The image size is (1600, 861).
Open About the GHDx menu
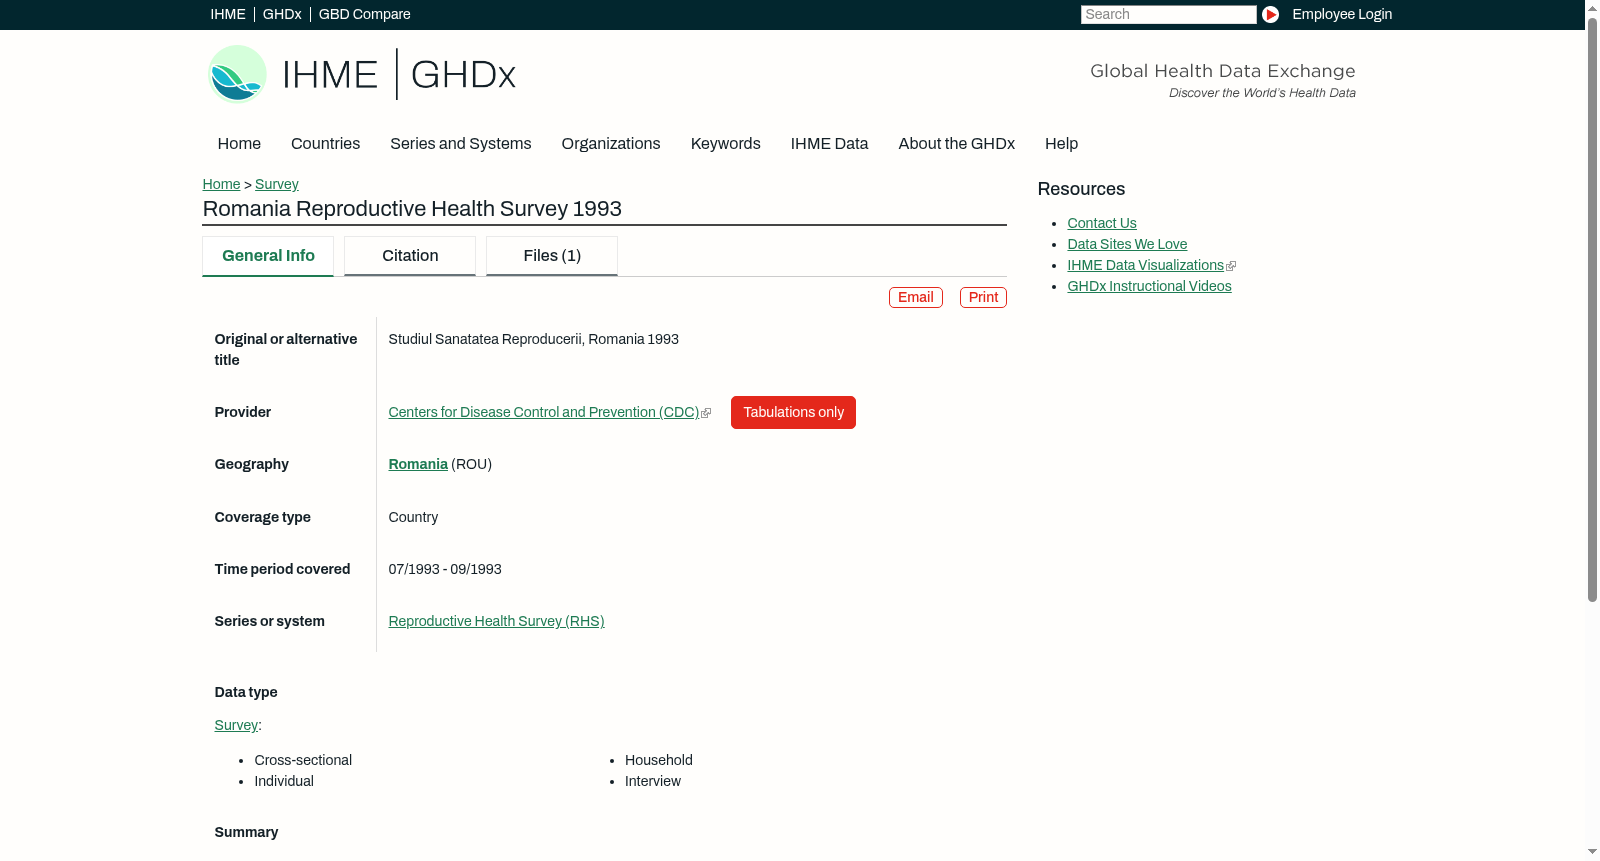957,144
